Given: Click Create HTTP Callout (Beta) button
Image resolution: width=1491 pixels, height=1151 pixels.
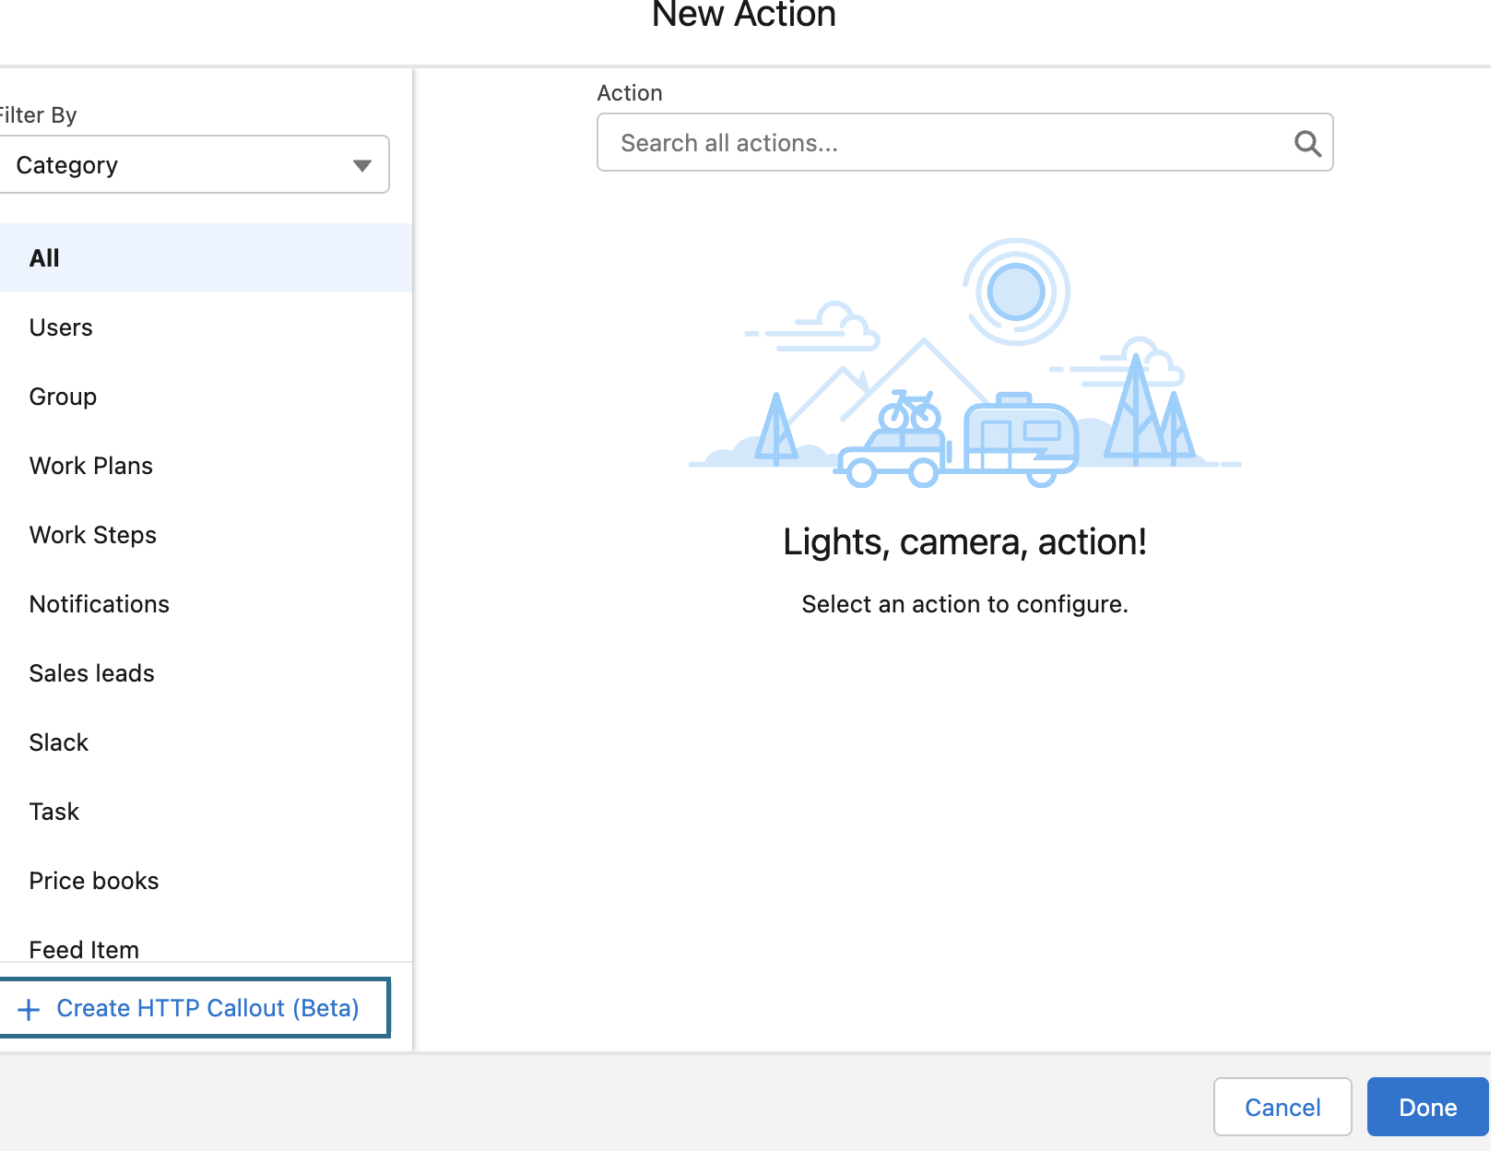Looking at the screenshot, I should tap(194, 1008).
